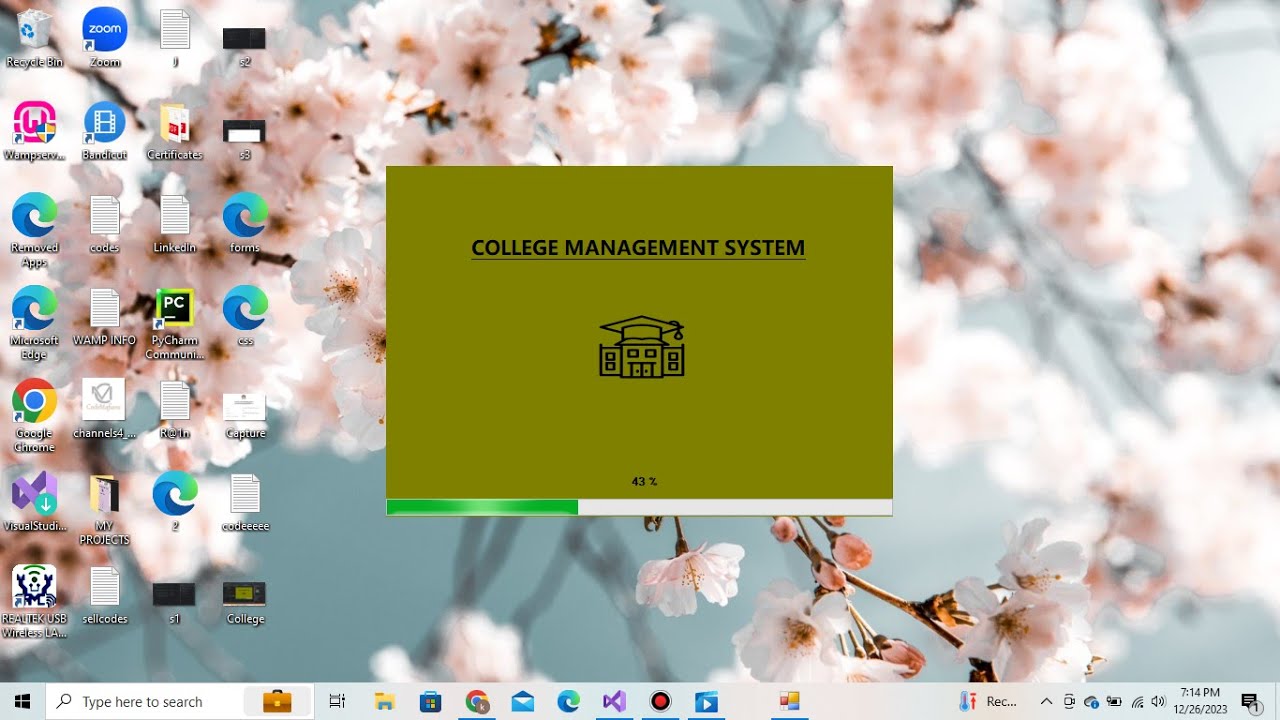Open the 'css' Edge file
Screen dimensions: 1280x720
click(245, 317)
